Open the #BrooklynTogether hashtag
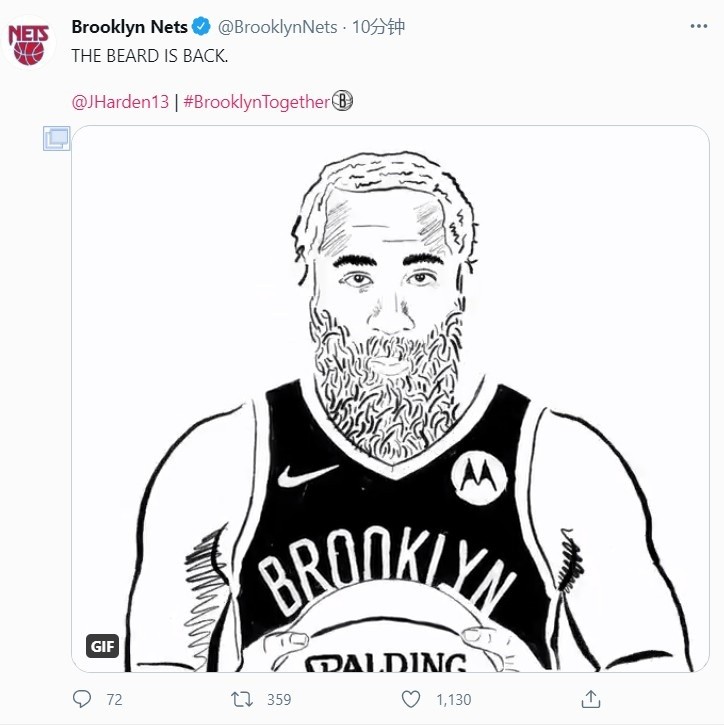 pyautogui.click(x=256, y=102)
